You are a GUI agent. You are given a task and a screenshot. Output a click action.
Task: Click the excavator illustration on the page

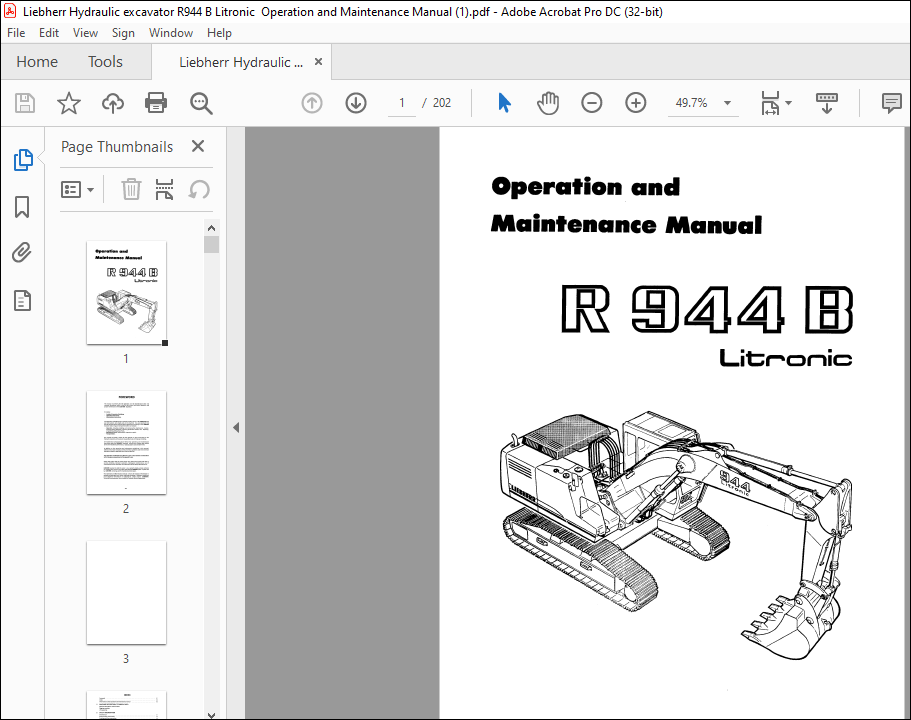676,535
